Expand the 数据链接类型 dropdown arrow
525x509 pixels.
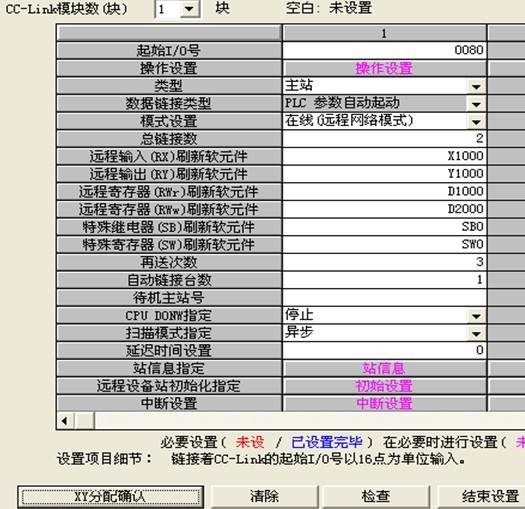476,103
